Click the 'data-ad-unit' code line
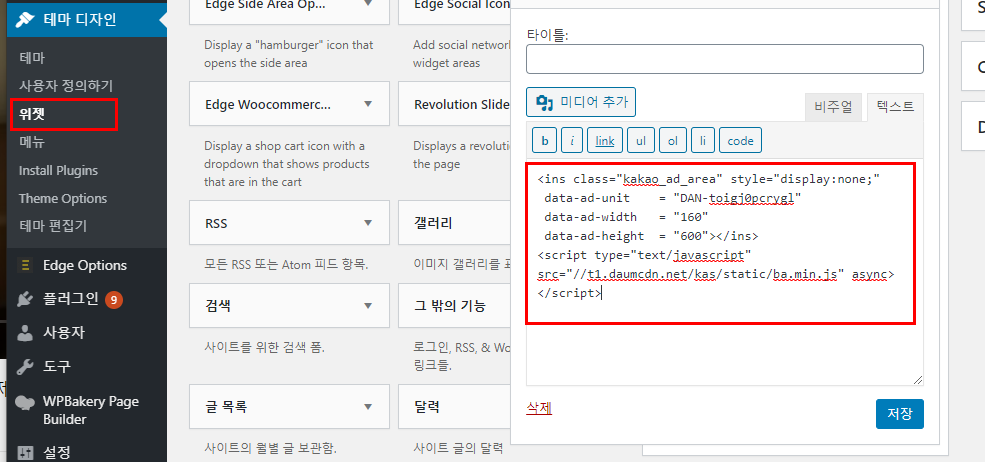The width and height of the screenshot is (985, 462). (673, 199)
